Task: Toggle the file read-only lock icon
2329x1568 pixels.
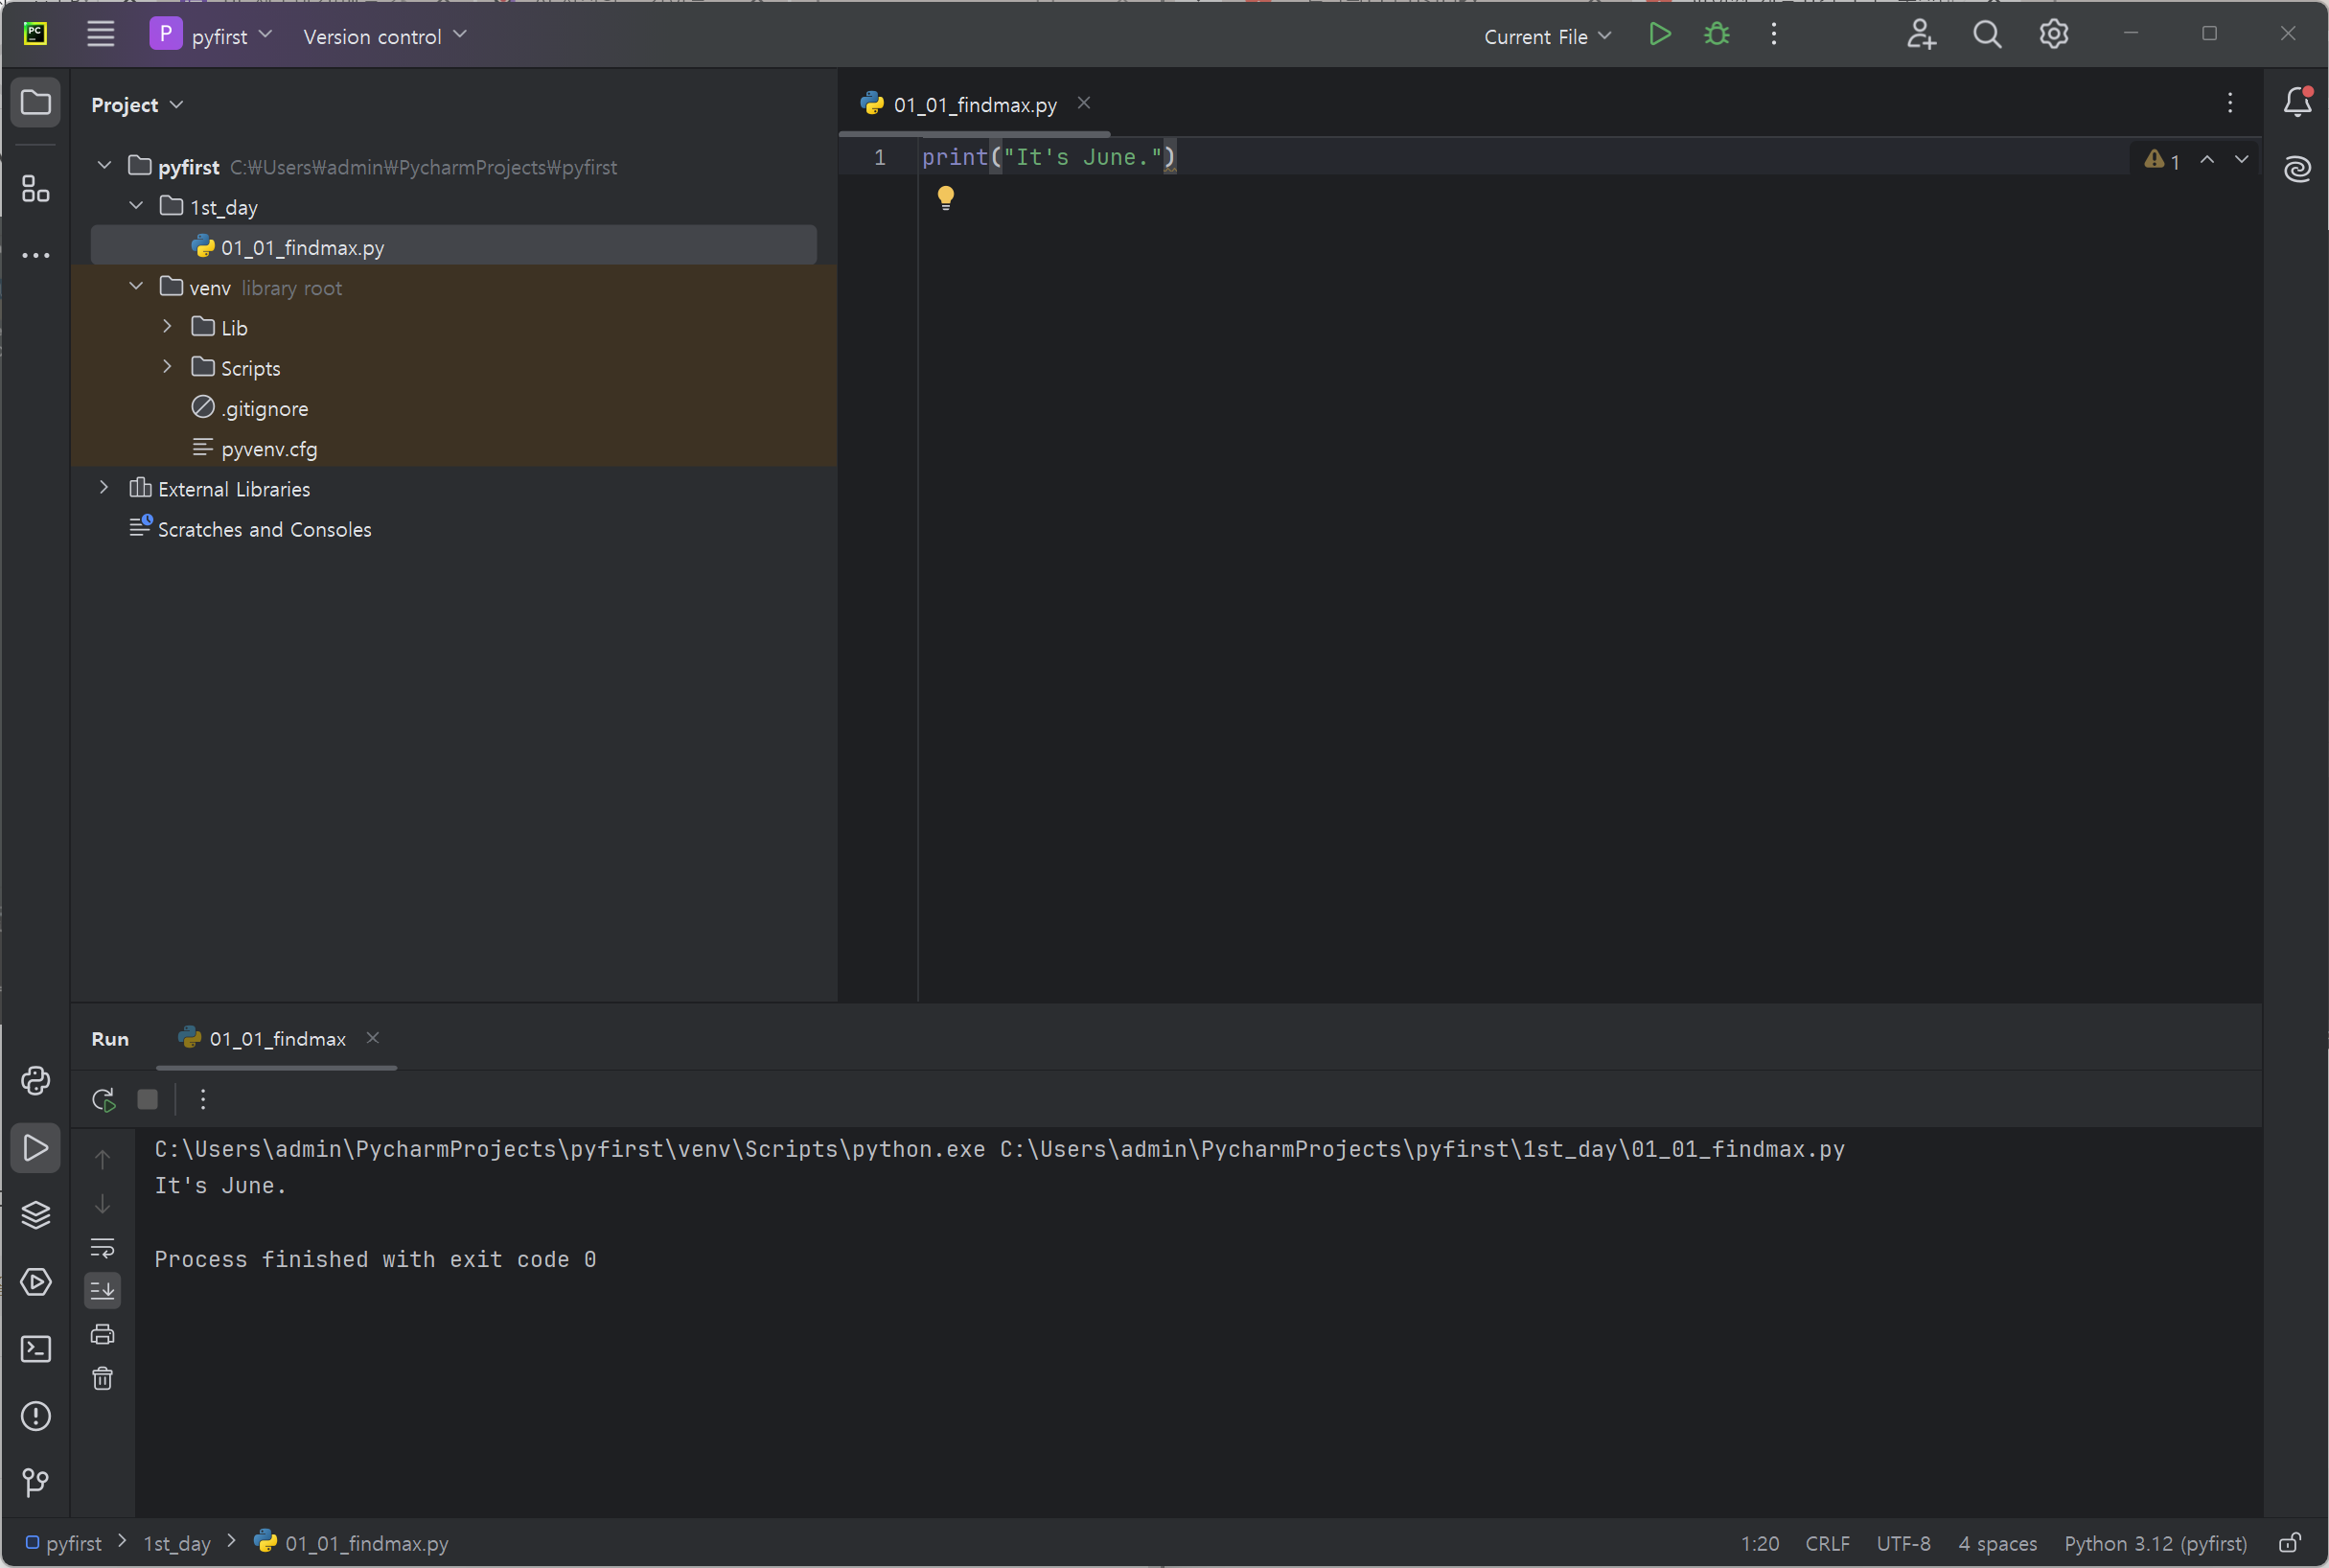Action: [x=2290, y=1543]
